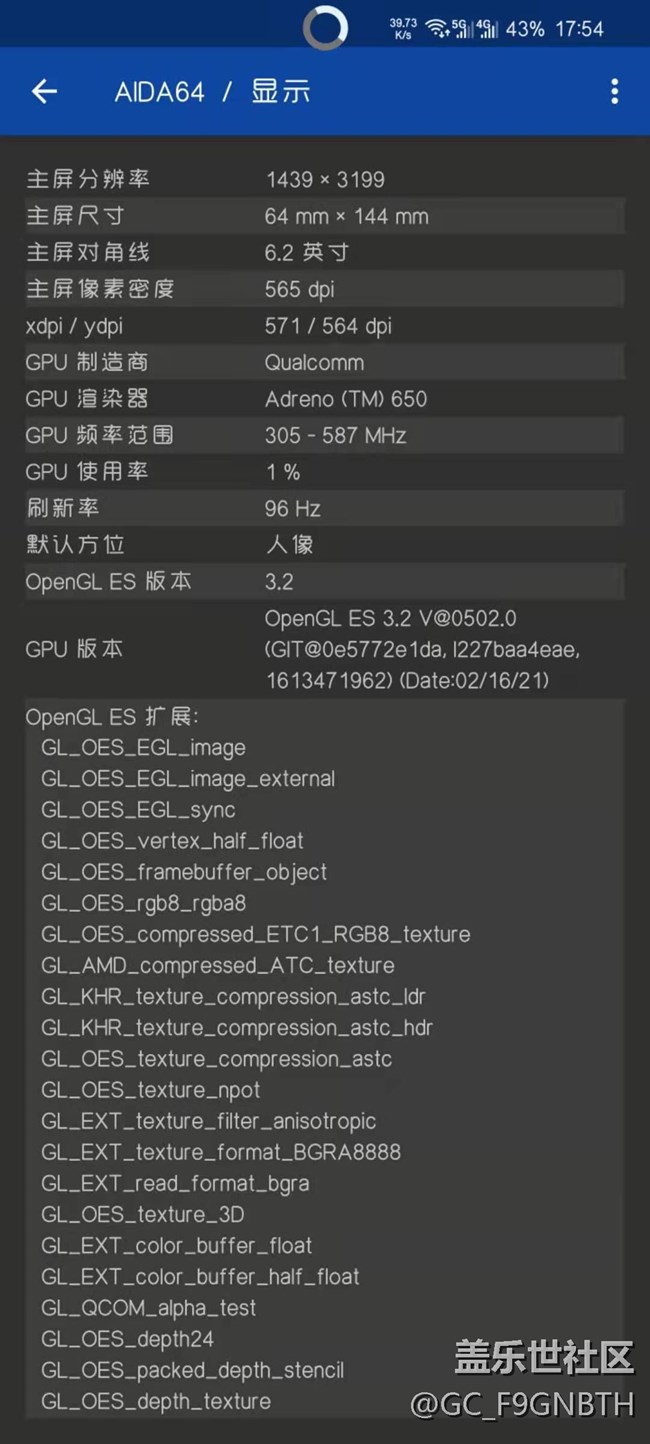
Task: Select the 默认方位 row showing 人像
Action: [x=325, y=544]
